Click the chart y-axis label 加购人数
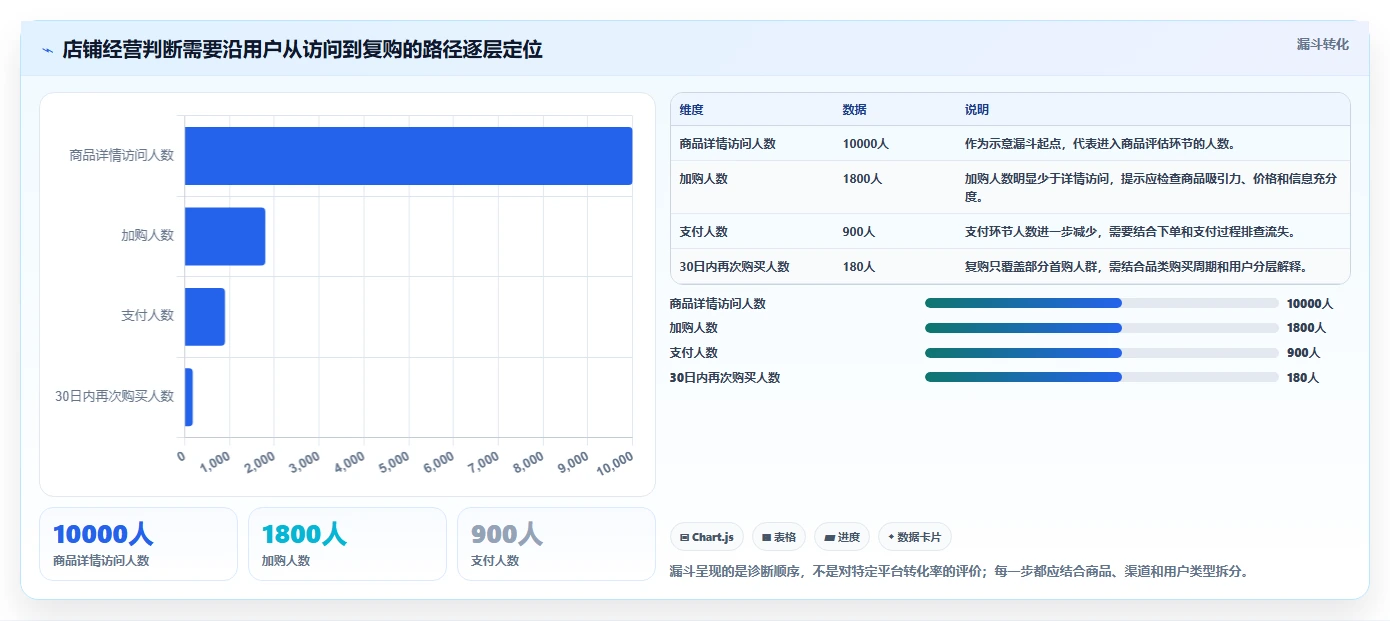 click(x=147, y=236)
